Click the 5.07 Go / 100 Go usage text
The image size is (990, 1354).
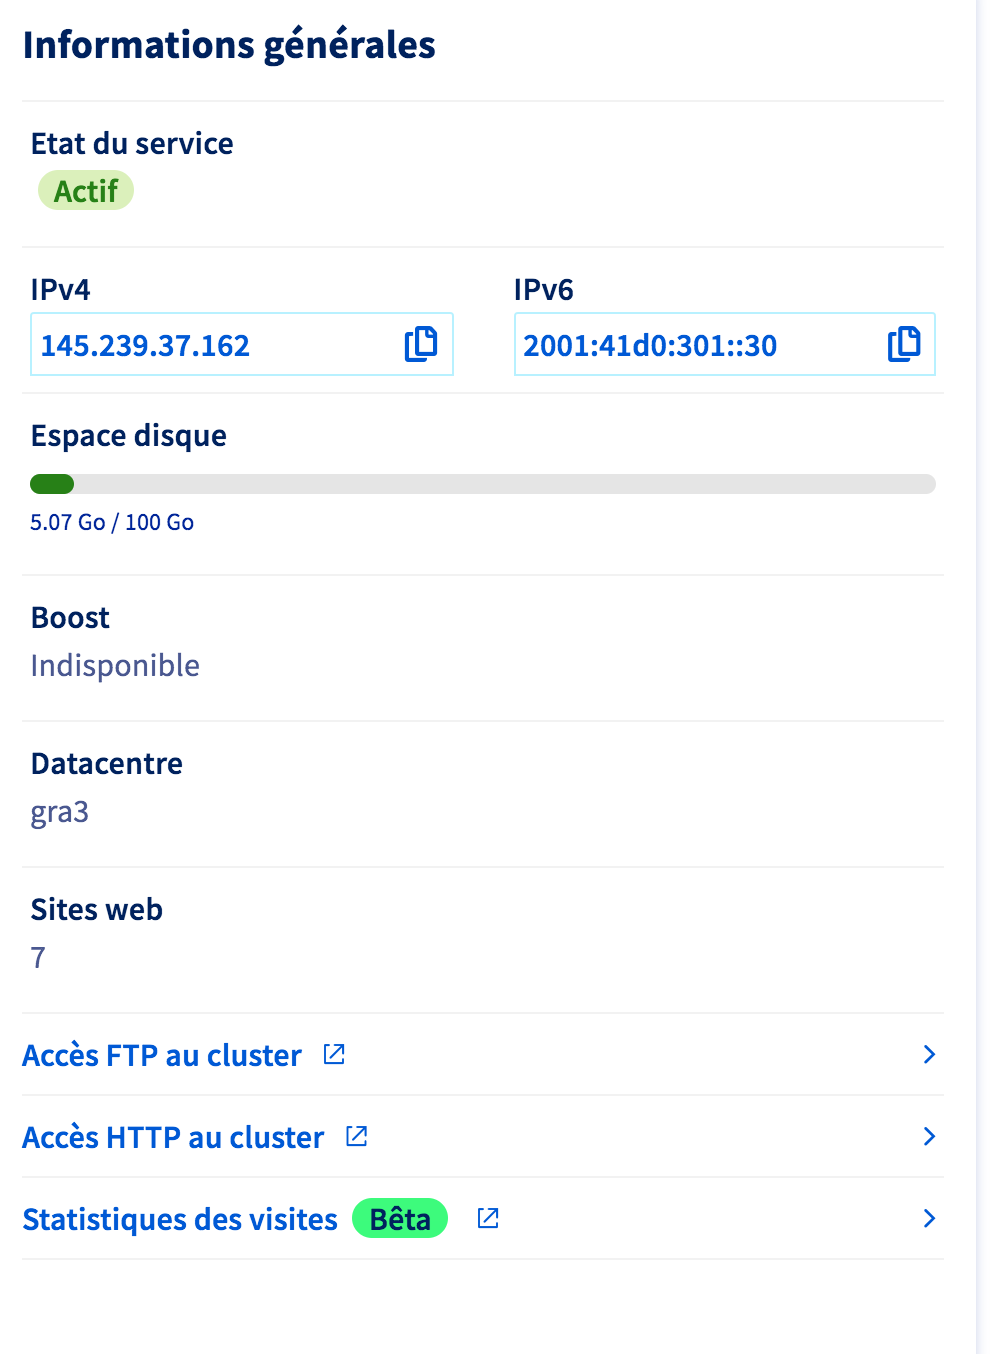tap(112, 522)
